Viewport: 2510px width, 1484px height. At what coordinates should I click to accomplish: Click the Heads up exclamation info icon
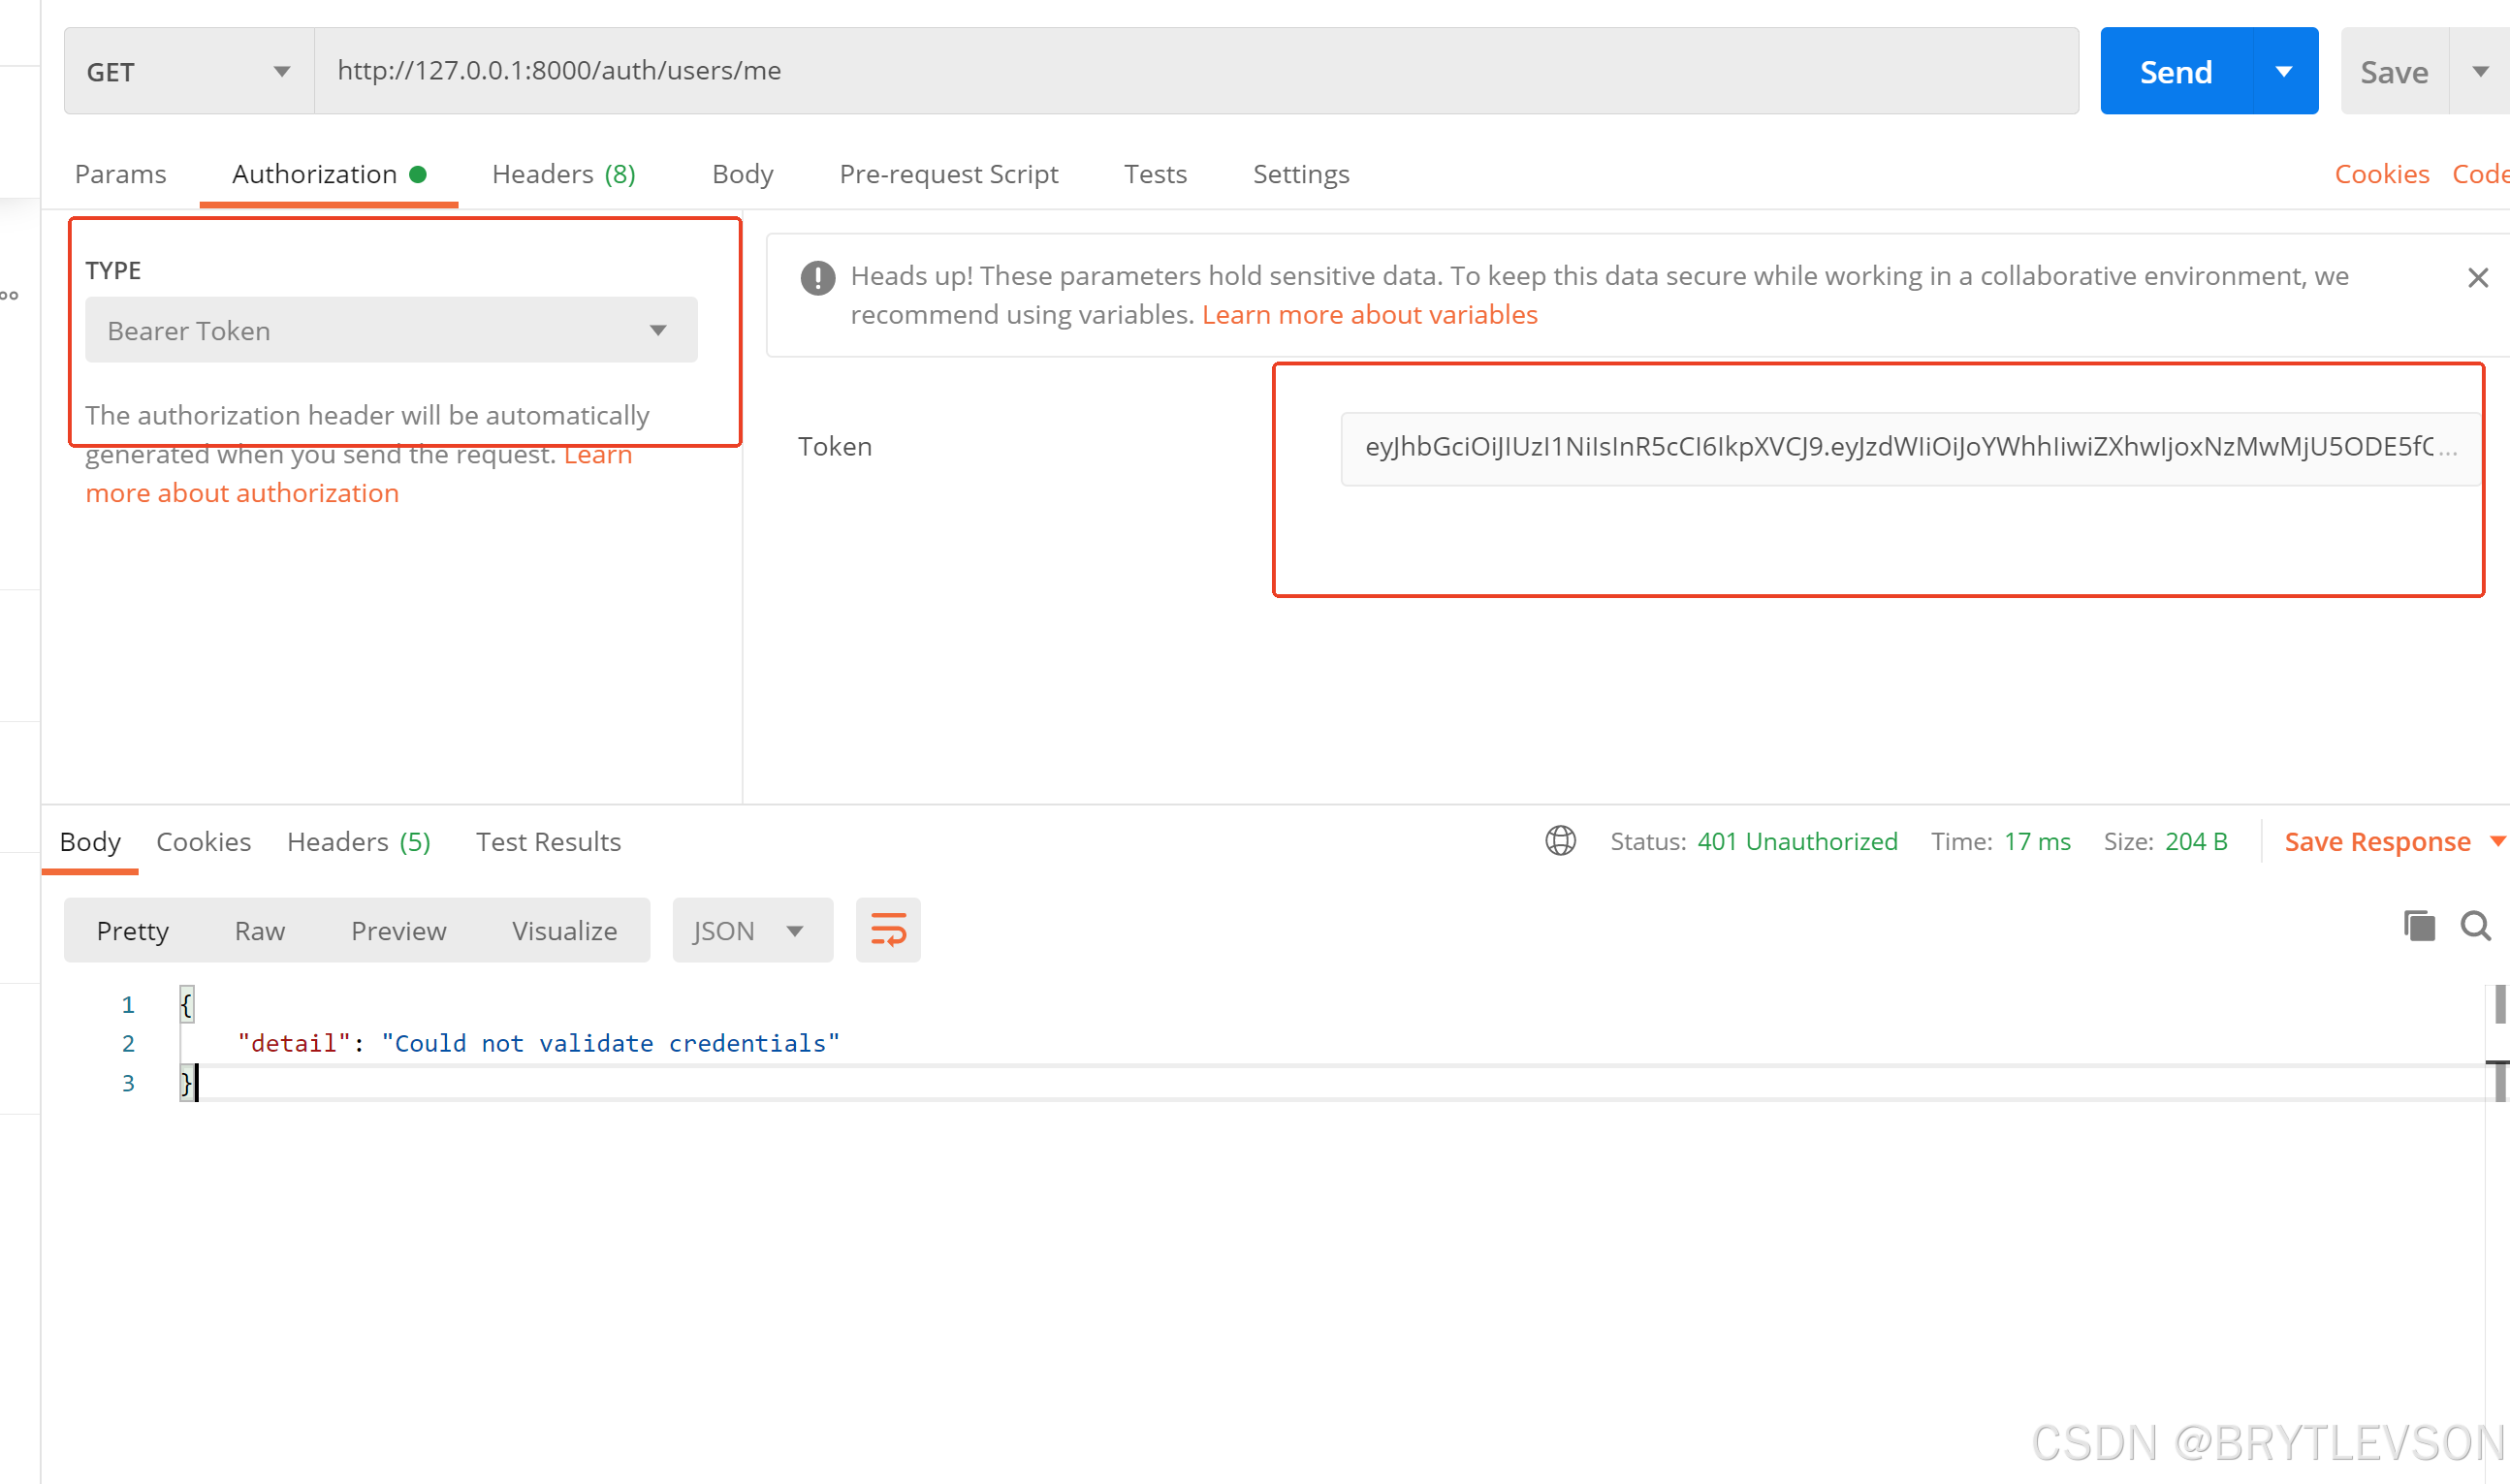(817, 277)
